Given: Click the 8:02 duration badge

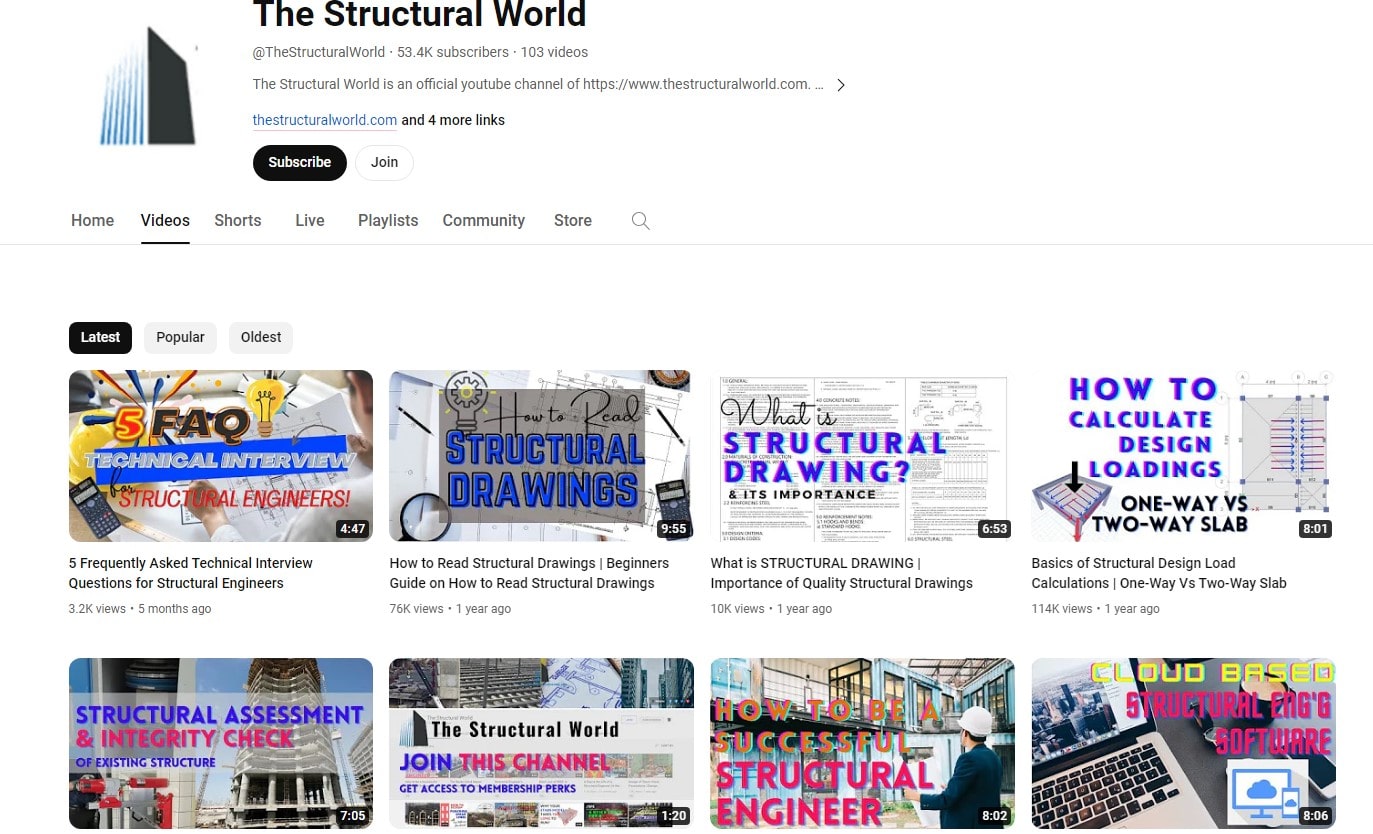Looking at the screenshot, I should tap(994, 816).
